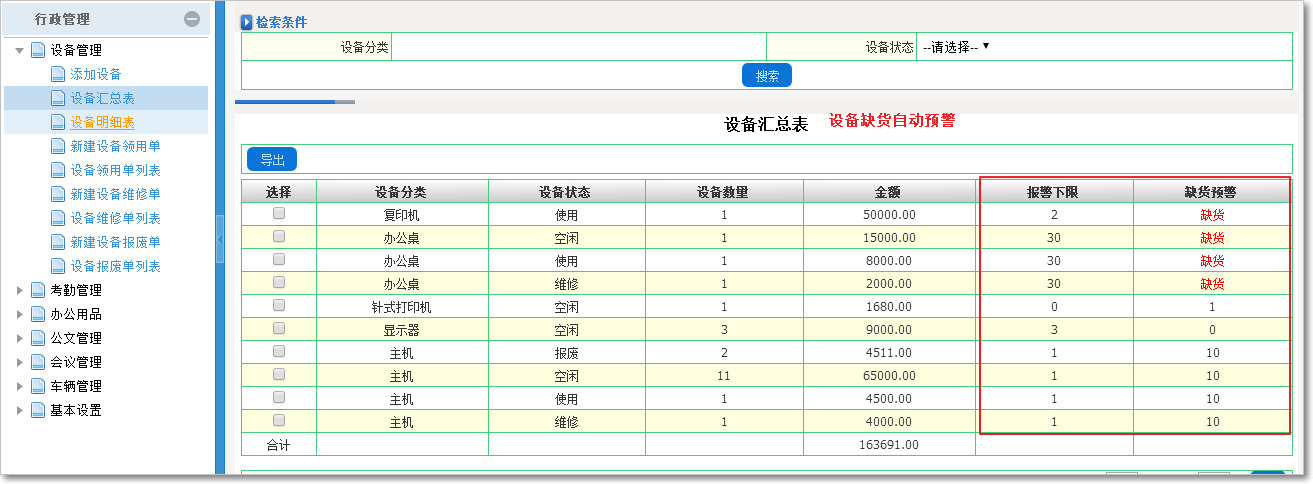Tick the checkbox for 办公桌 使用 row
The image size is (1313, 484).
pos(279,259)
